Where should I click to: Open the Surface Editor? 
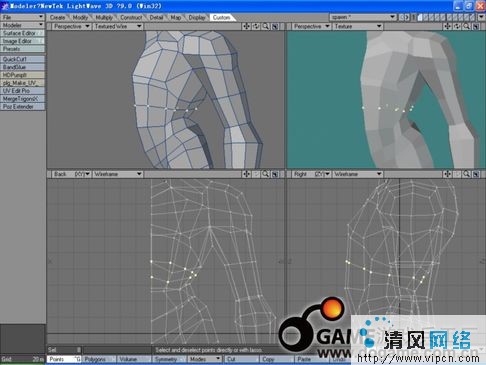(x=22, y=33)
